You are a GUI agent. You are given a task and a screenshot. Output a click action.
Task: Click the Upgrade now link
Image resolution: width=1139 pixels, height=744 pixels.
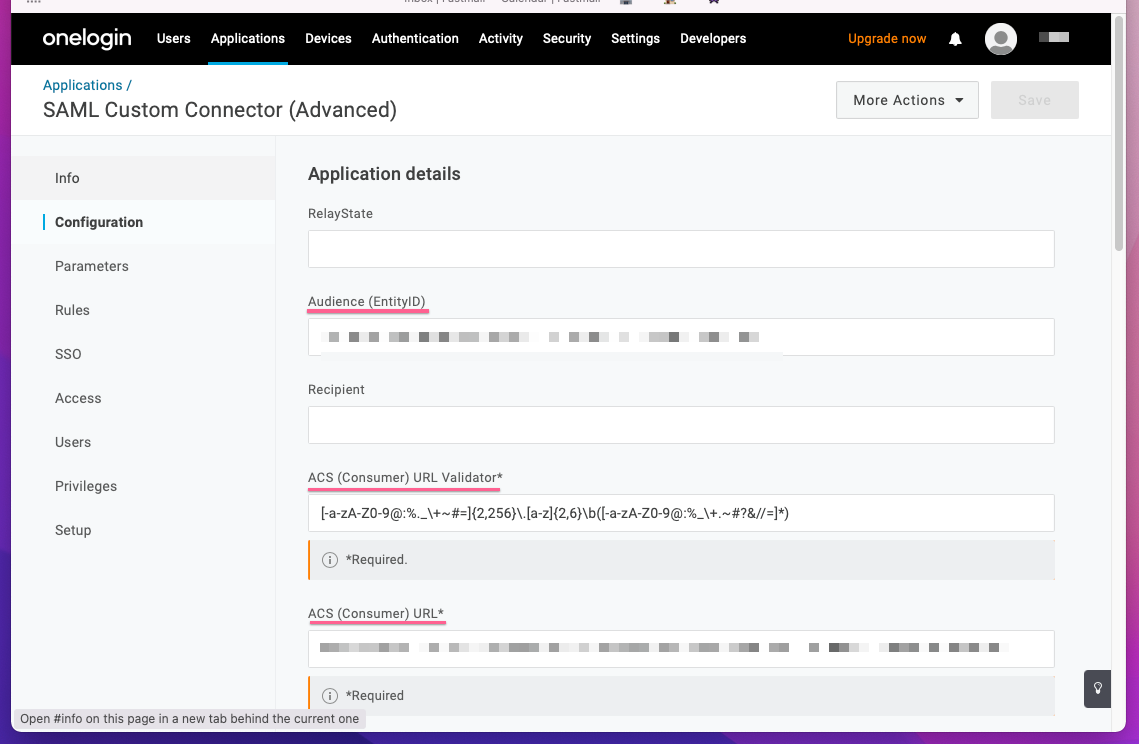(x=886, y=38)
